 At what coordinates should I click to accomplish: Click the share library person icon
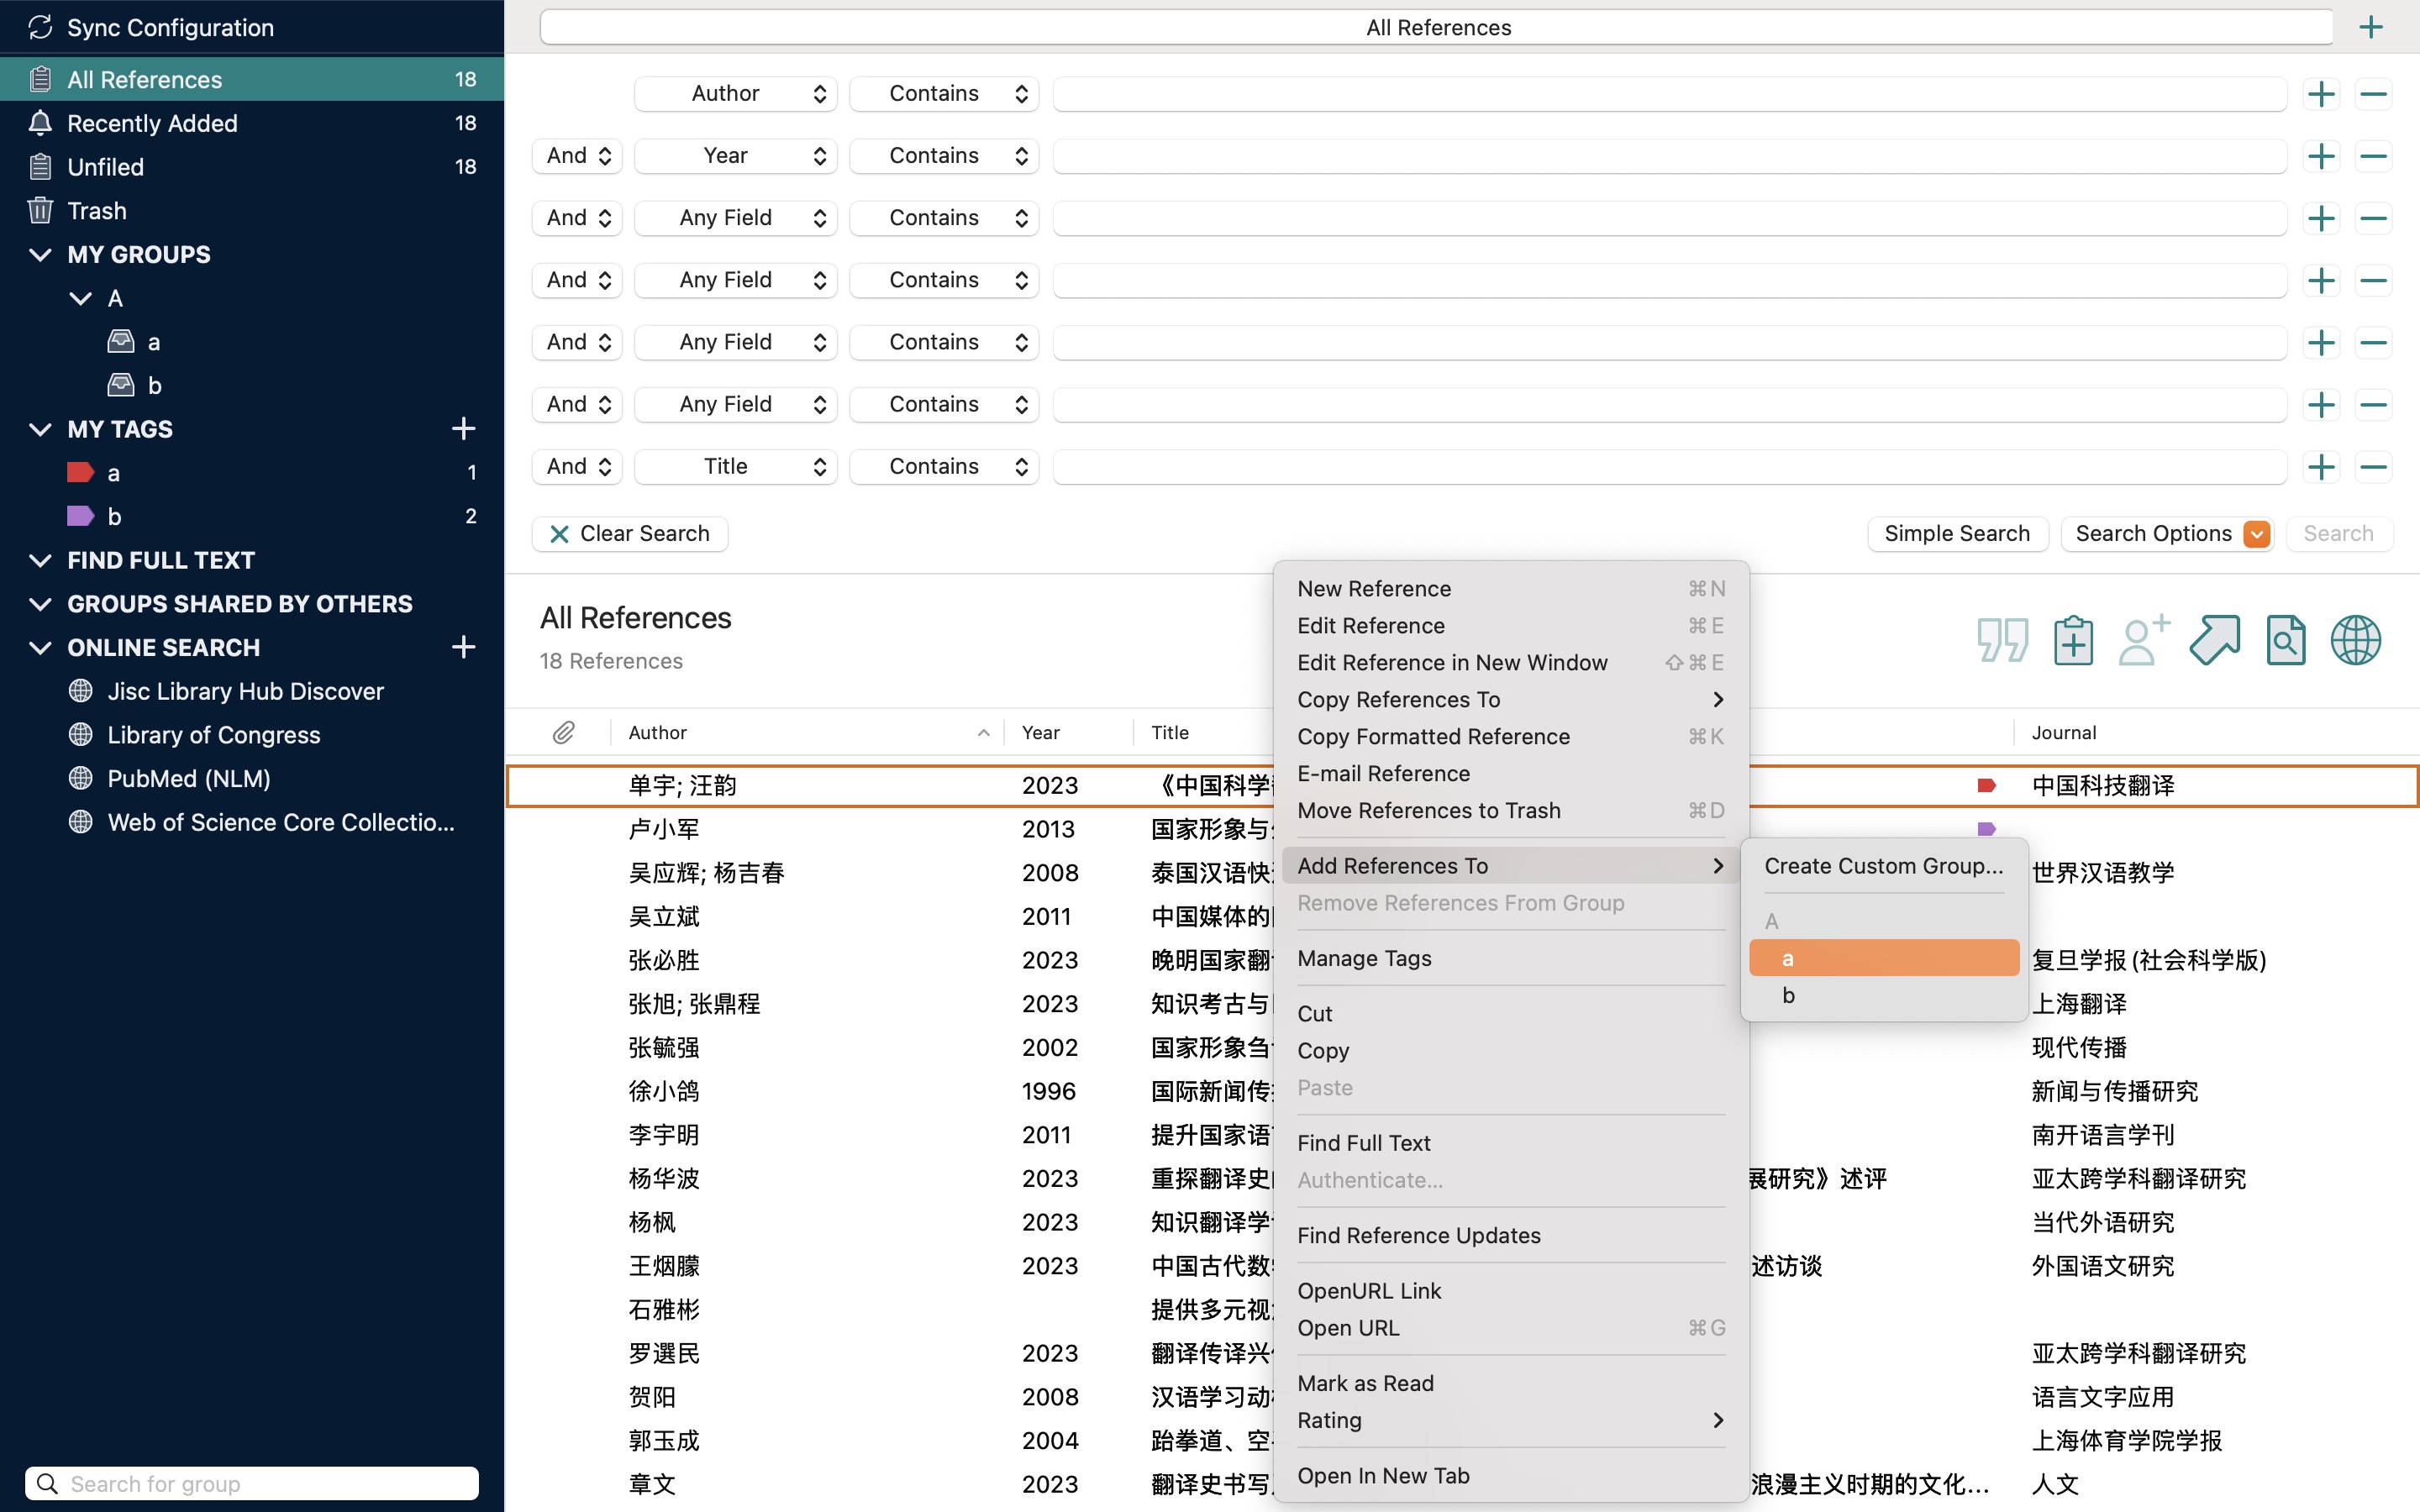click(x=2143, y=640)
